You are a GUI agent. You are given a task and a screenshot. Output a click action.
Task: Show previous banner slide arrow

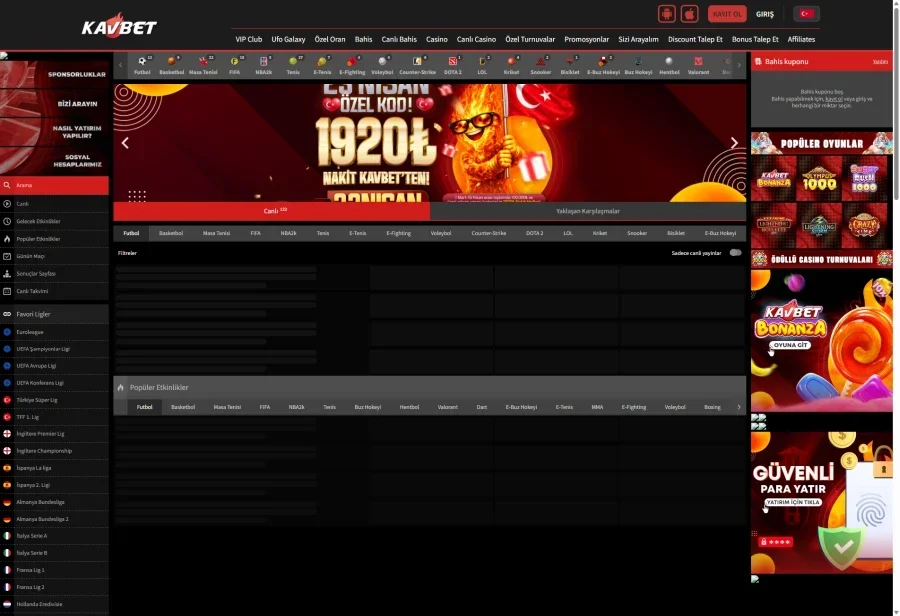(125, 143)
